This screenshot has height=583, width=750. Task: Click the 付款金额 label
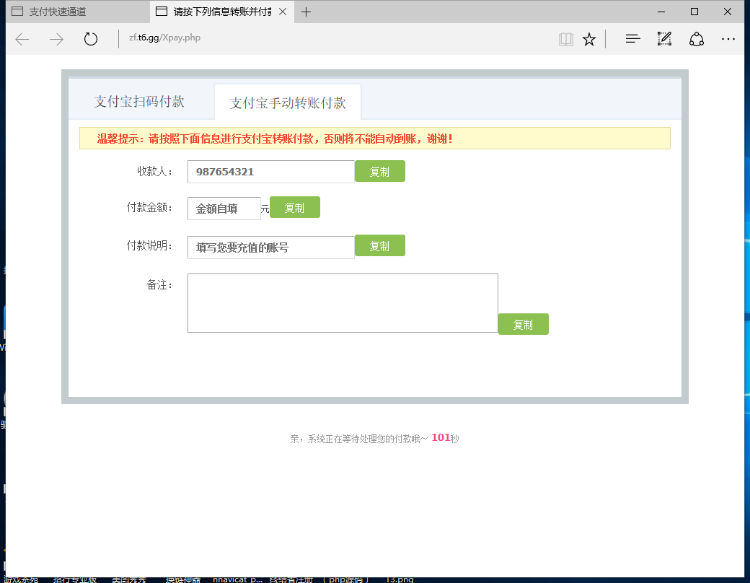(x=149, y=208)
